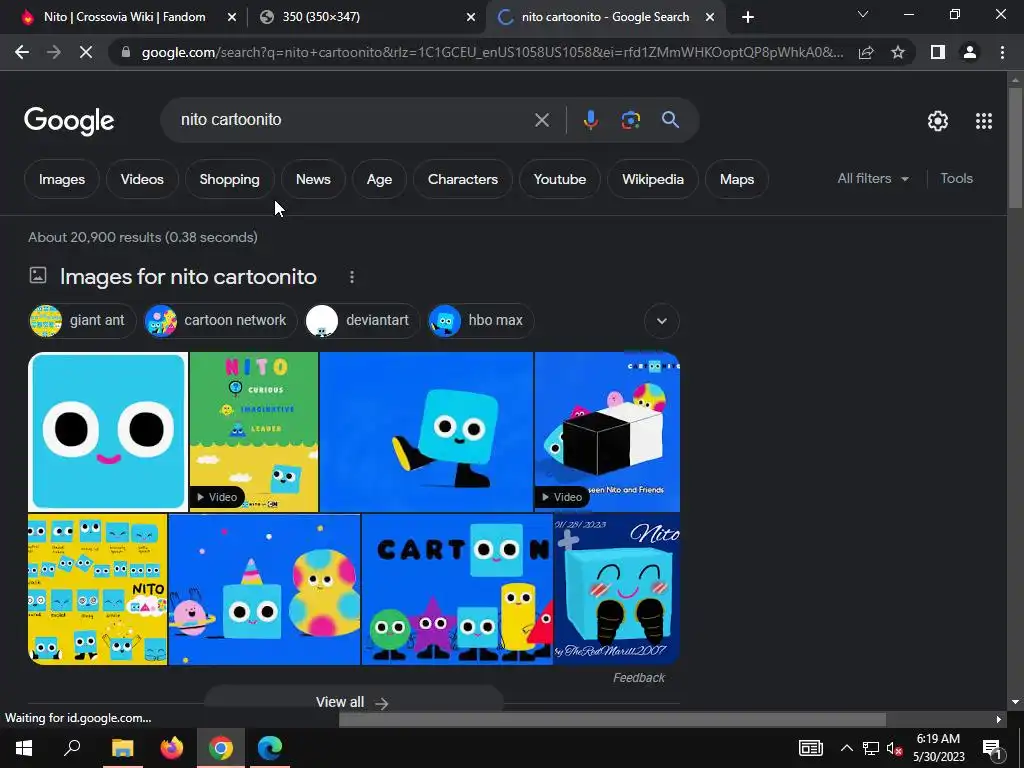Screen dimensions: 1024x768
Task: Open the Chrome profile menu
Action: tap(970, 52)
